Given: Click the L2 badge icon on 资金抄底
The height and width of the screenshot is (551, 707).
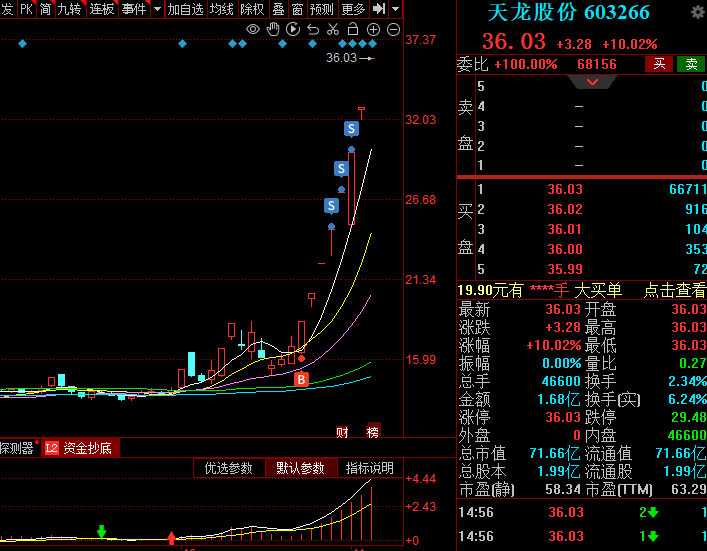Looking at the screenshot, I should point(52,448).
